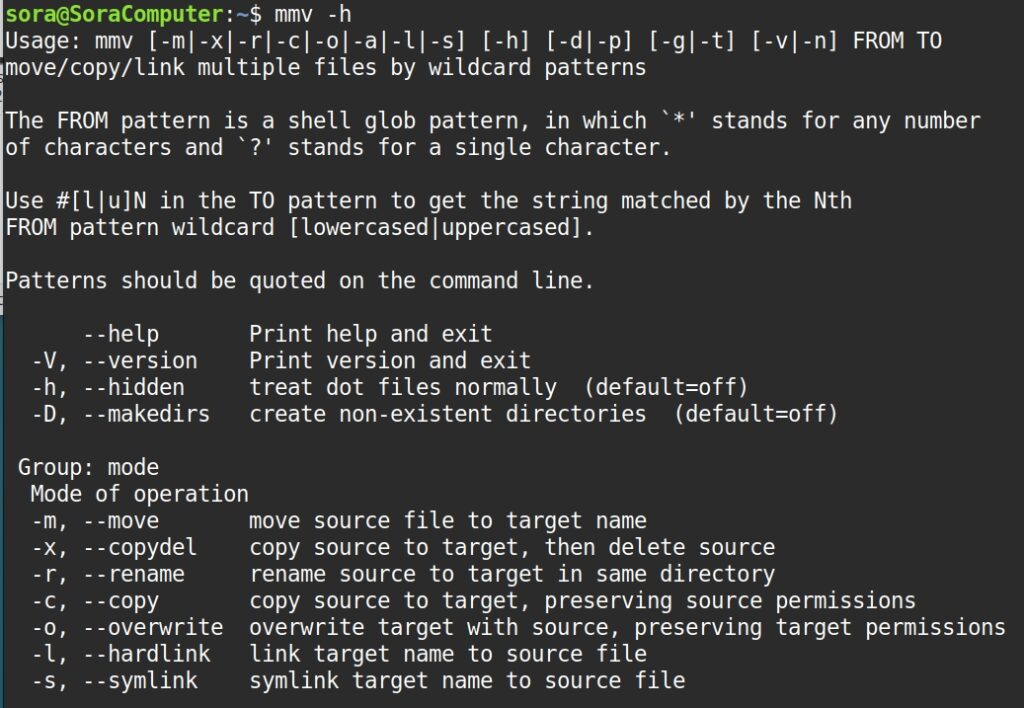Click the "Mode of operation" line
This screenshot has width=1024, height=708.
(x=139, y=494)
